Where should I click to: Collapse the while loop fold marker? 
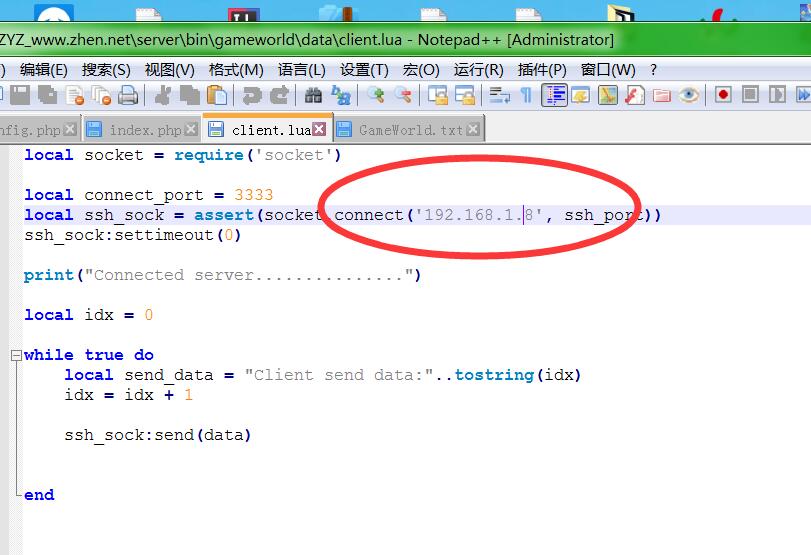pyautogui.click(x=15, y=355)
